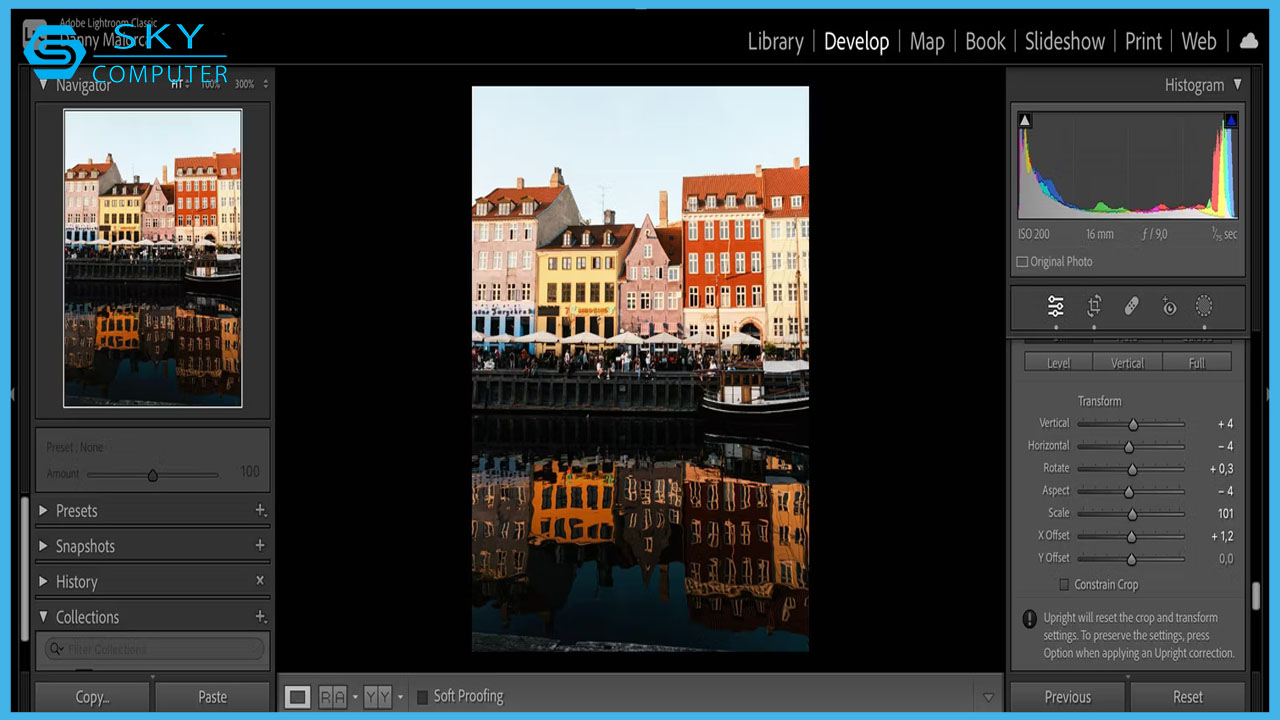Add a new preset with the plus icon

coord(260,511)
